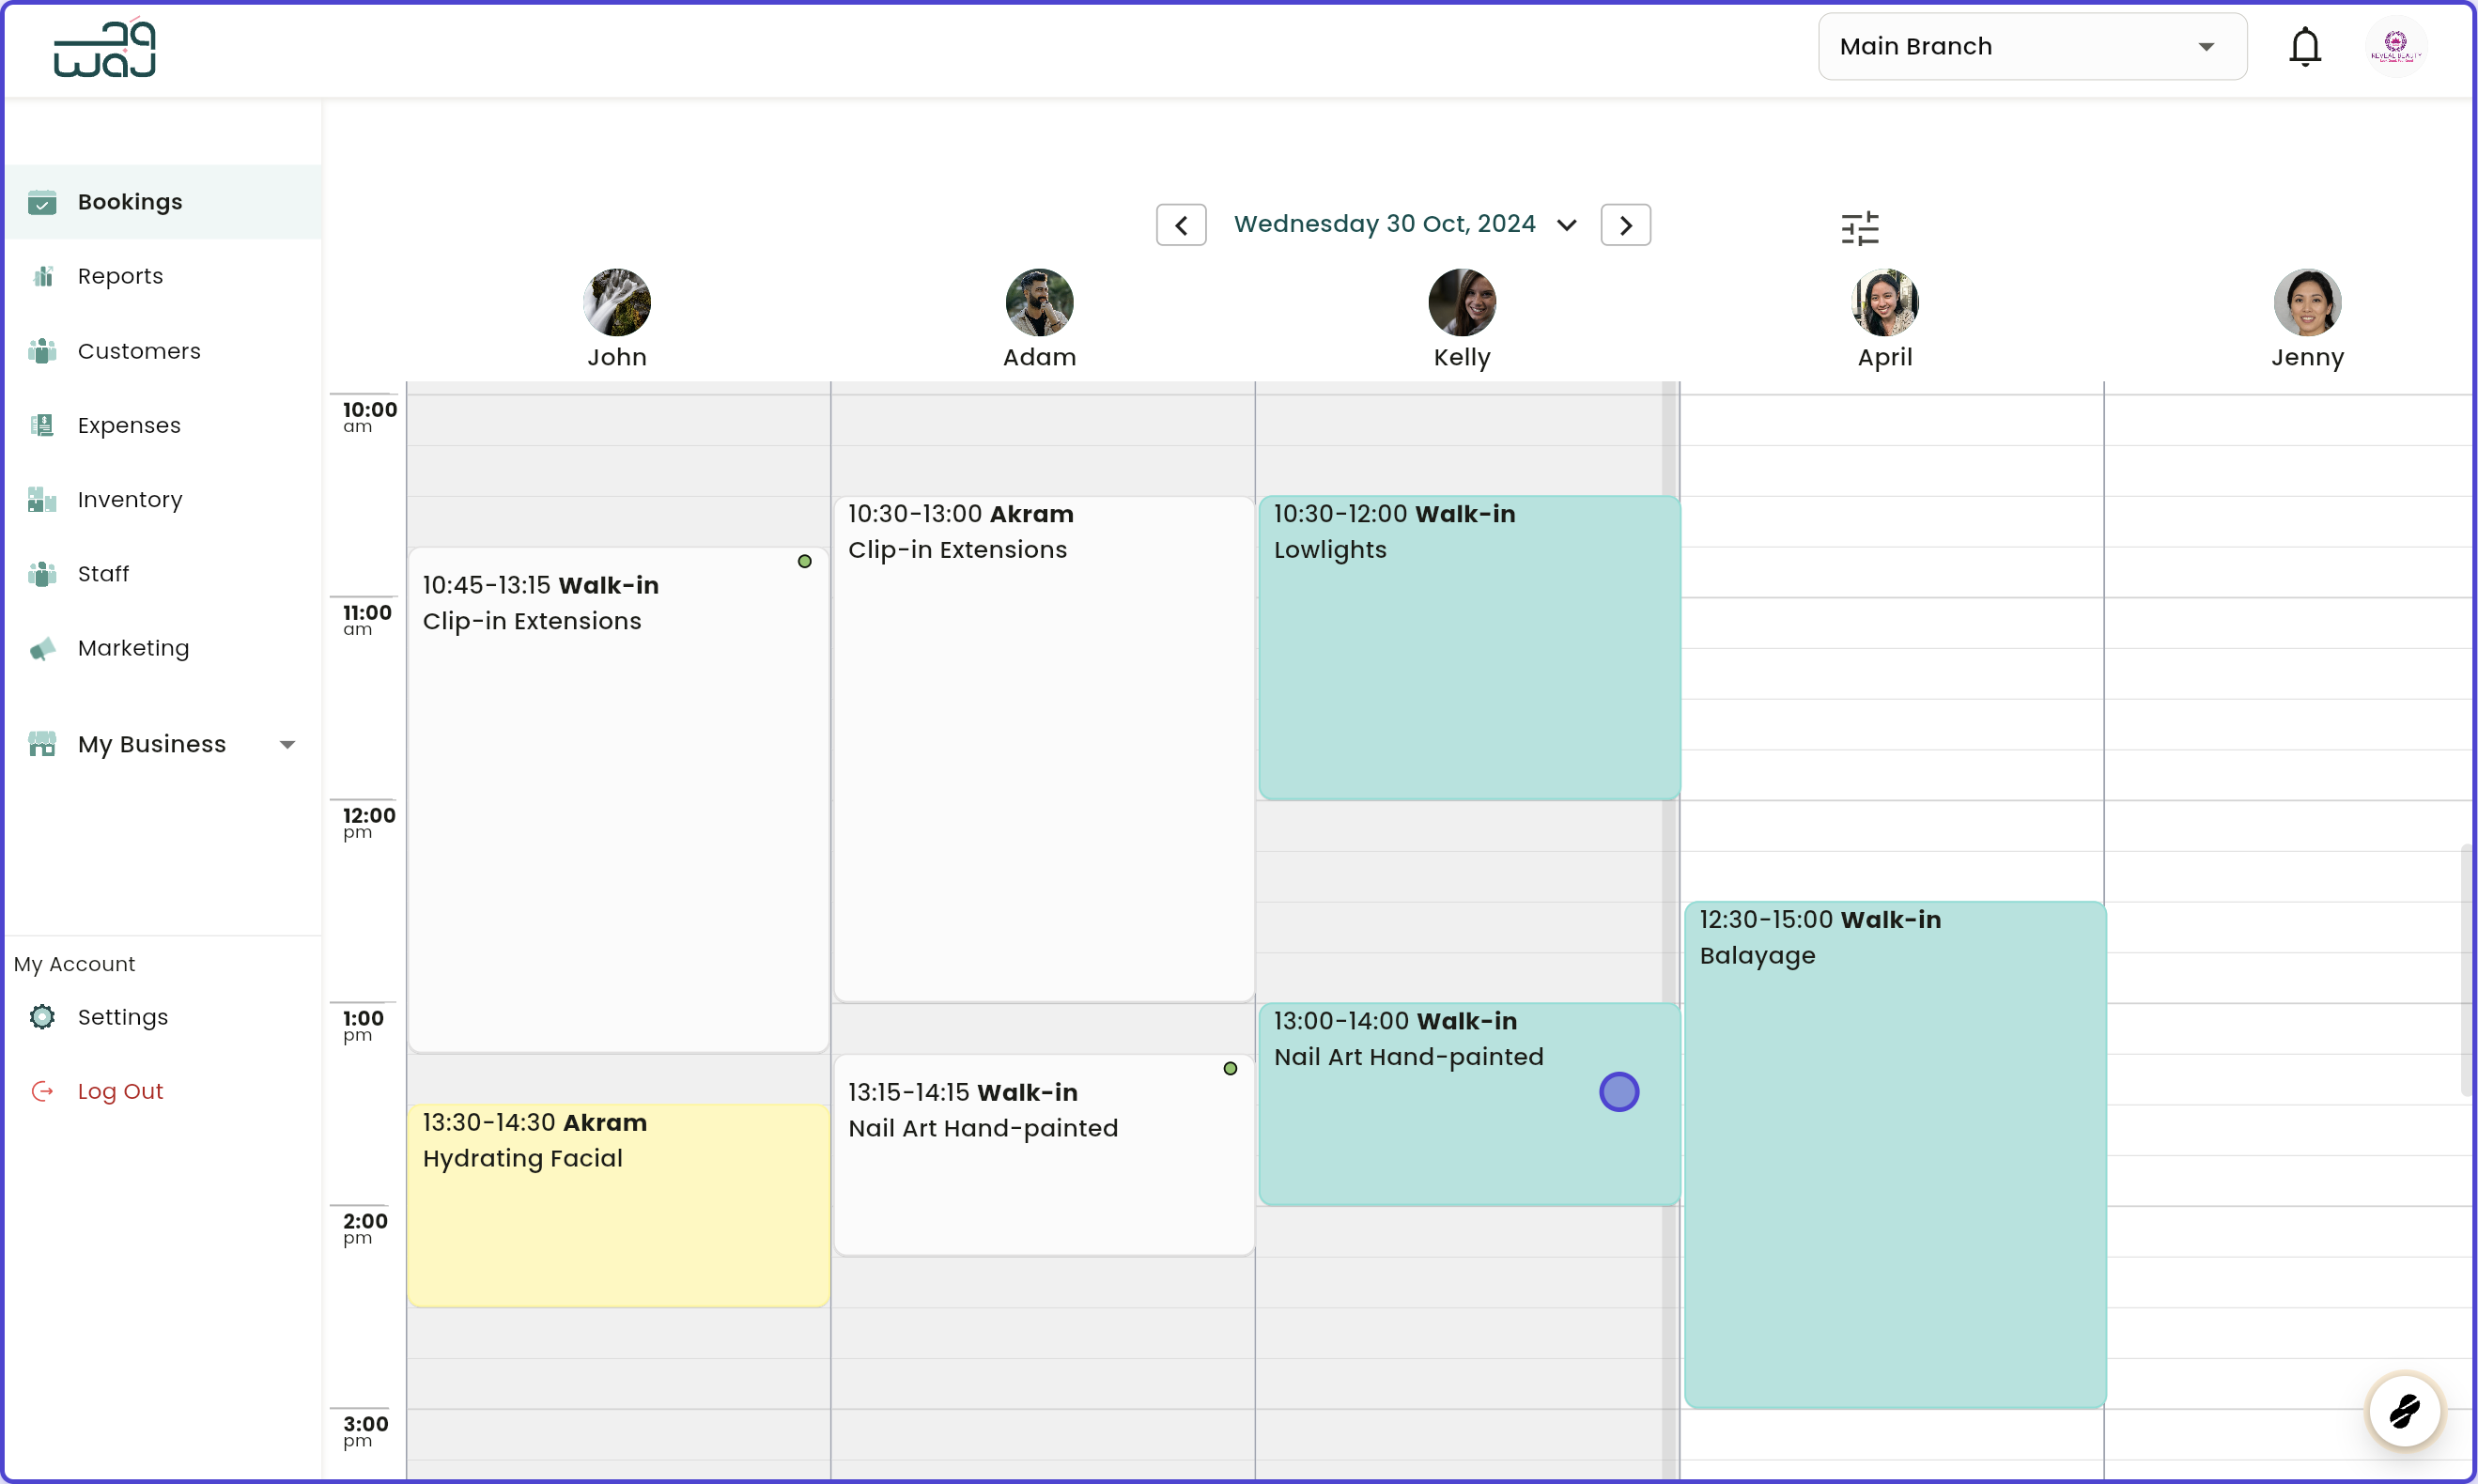The width and height of the screenshot is (2478, 1484).
Task: Open Settings from My Account
Action: click(123, 1017)
